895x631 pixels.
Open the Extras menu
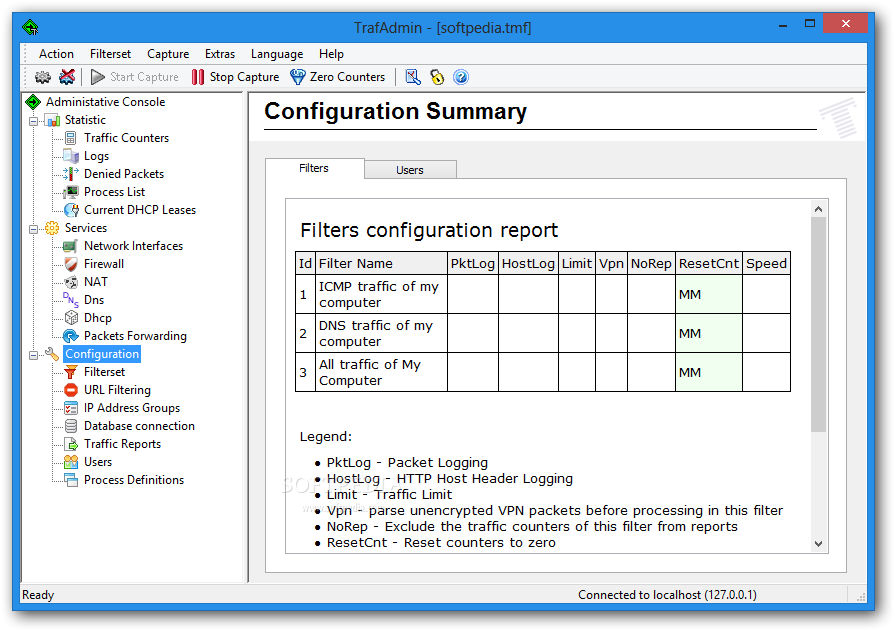click(220, 54)
